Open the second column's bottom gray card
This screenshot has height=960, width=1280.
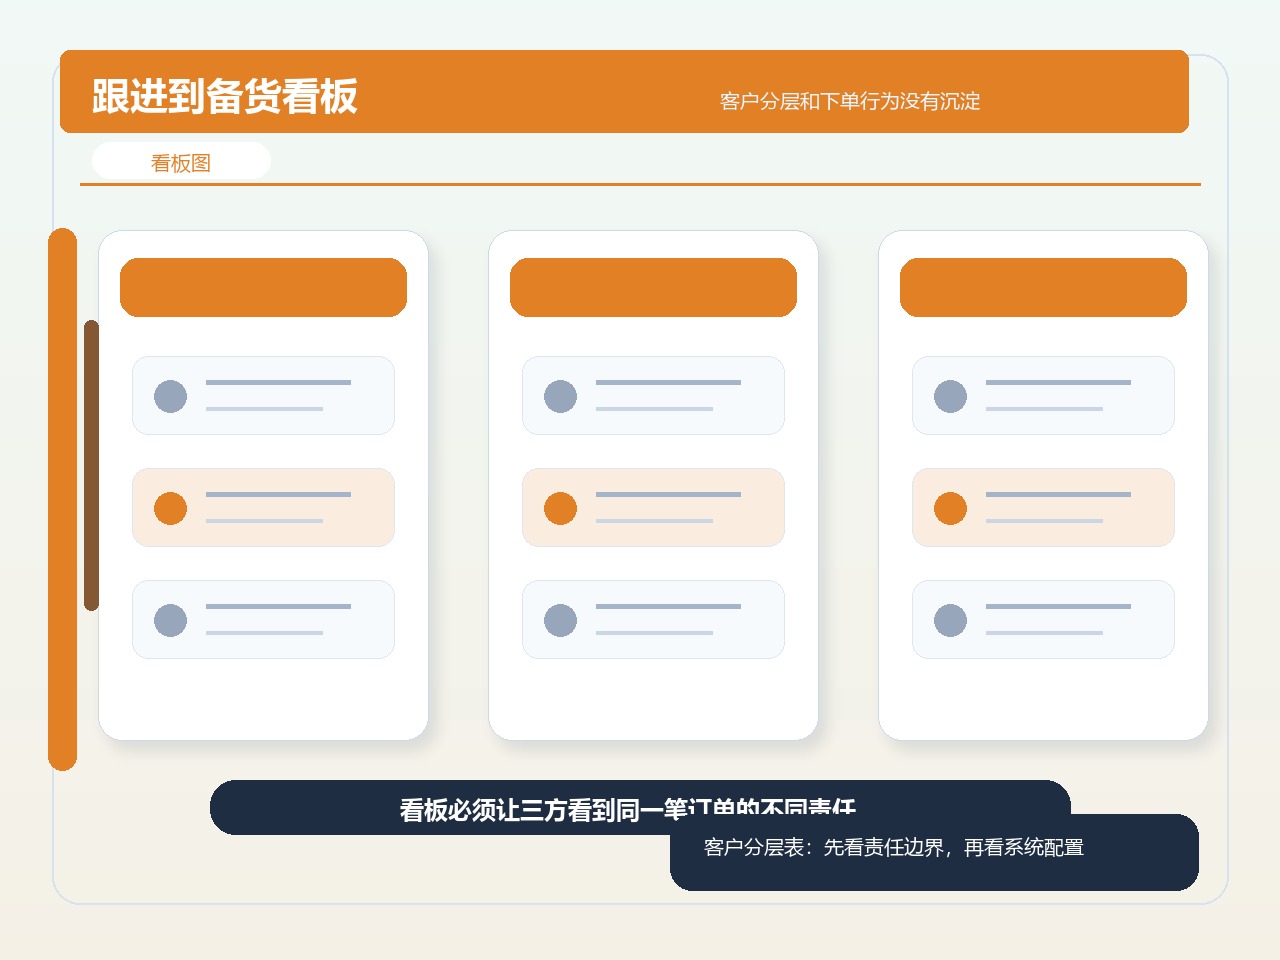tap(653, 619)
